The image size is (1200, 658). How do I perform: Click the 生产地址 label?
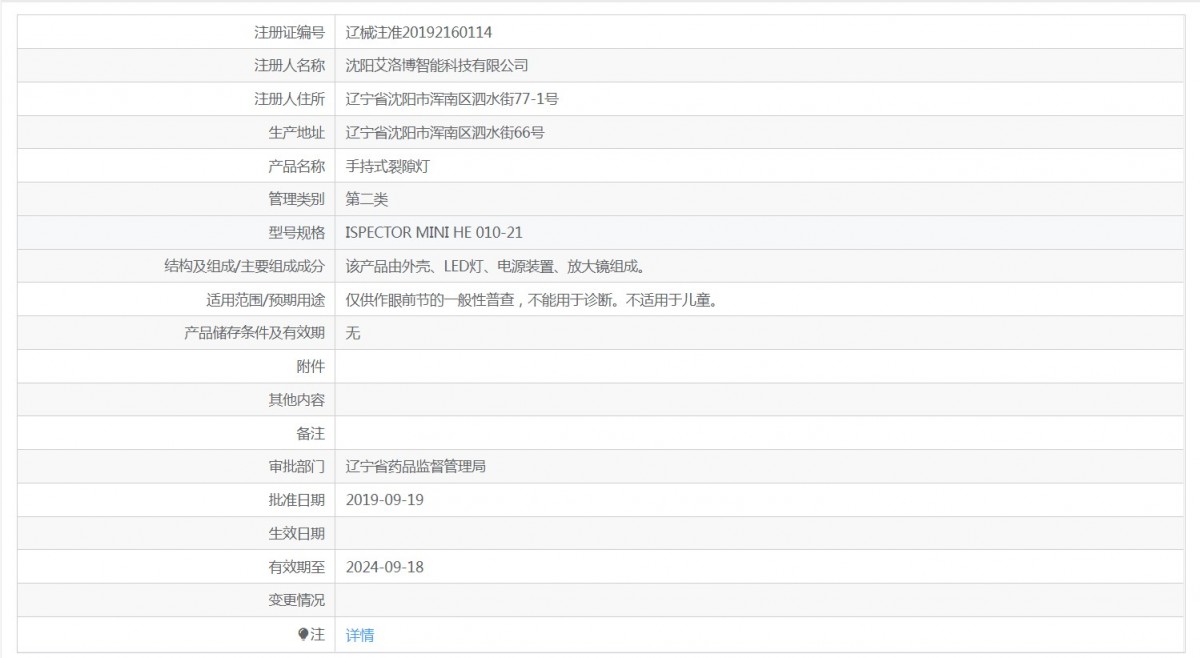click(297, 132)
